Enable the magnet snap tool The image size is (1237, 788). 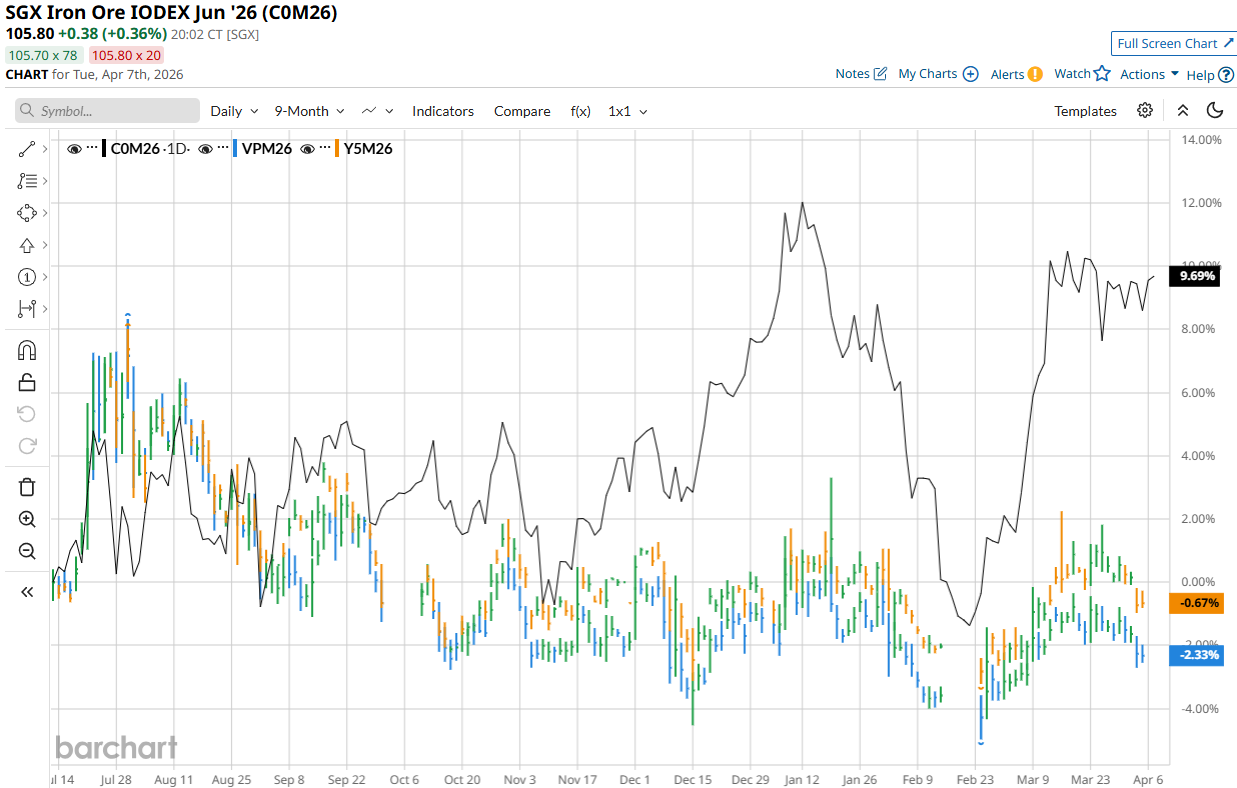coord(27,350)
